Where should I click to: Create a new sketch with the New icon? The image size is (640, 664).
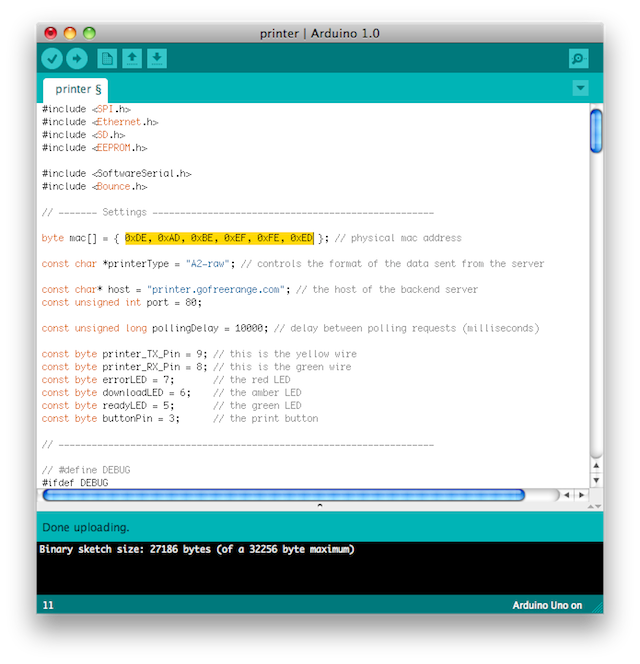(x=107, y=58)
